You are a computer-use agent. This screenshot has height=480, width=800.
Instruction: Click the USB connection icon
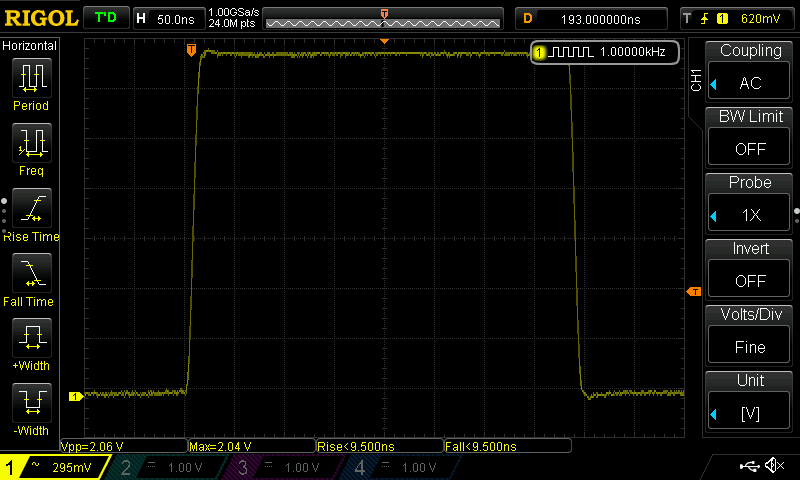pos(749,465)
